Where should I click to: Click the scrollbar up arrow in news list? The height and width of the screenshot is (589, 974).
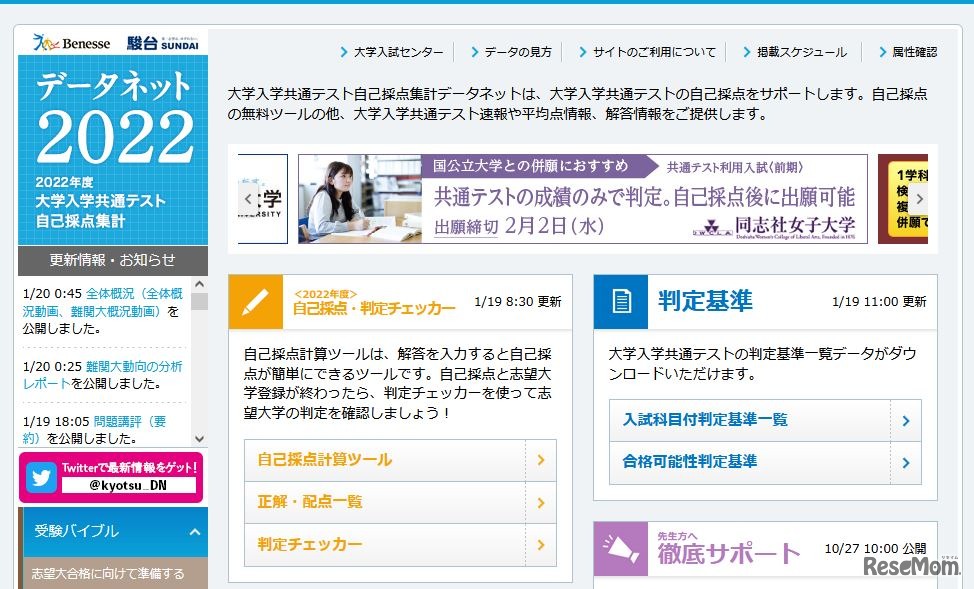(199, 284)
